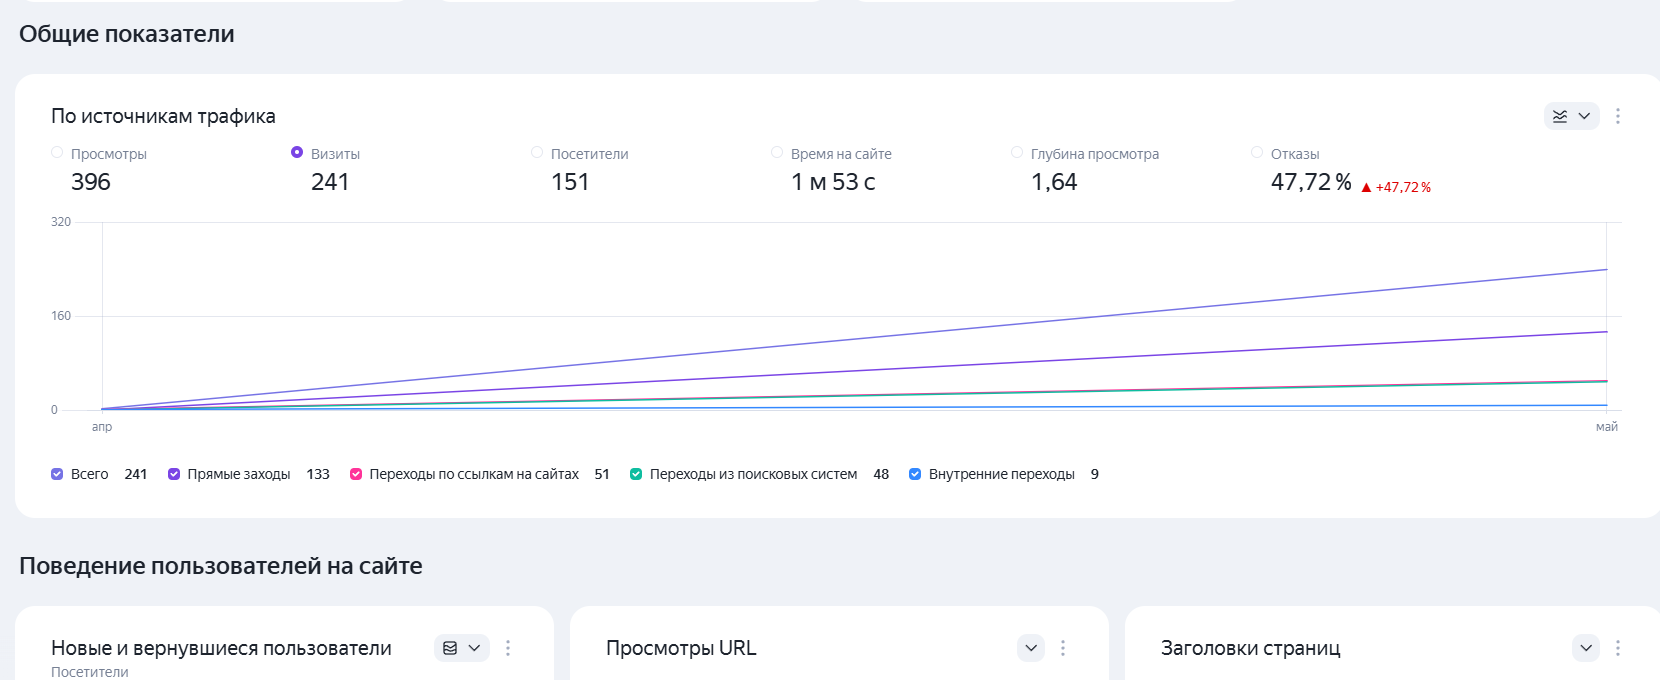Expand dropdown chevron in Заголовки страниц widget

1586,648
